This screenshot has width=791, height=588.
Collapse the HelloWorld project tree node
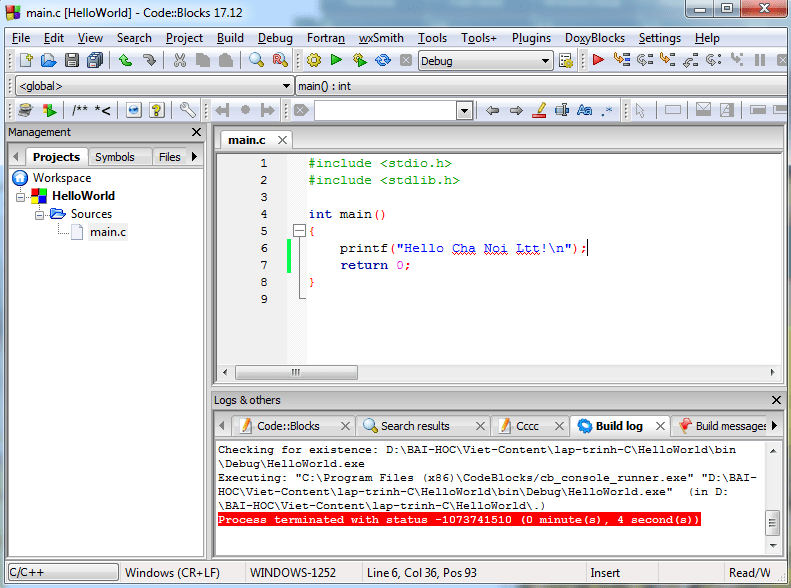click(21, 196)
